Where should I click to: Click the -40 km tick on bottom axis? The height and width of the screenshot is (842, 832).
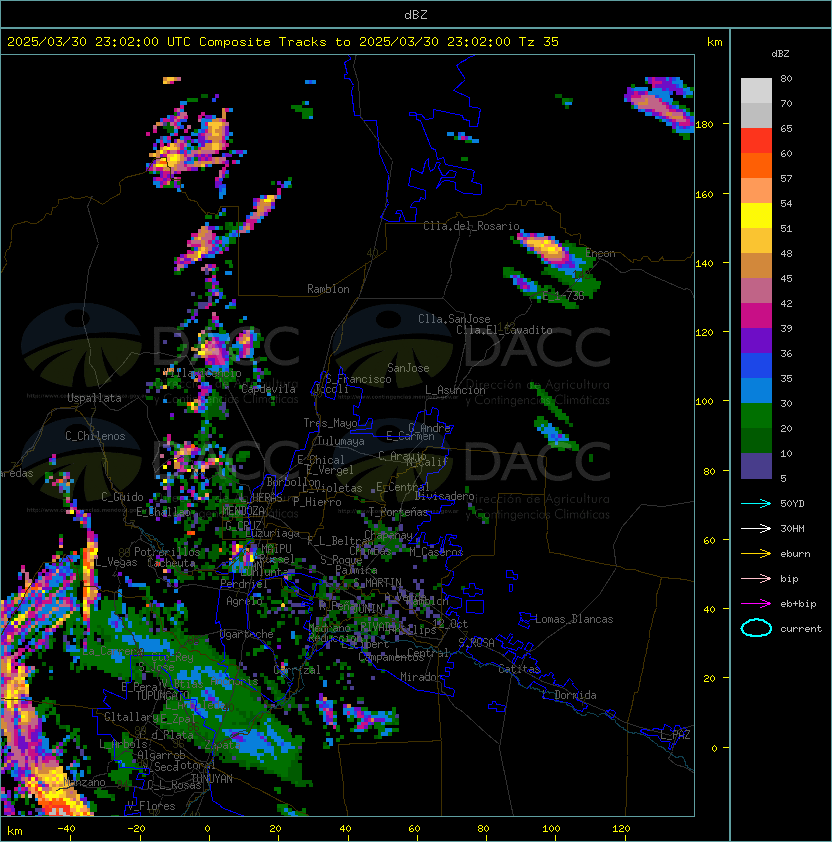(x=66, y=829)
